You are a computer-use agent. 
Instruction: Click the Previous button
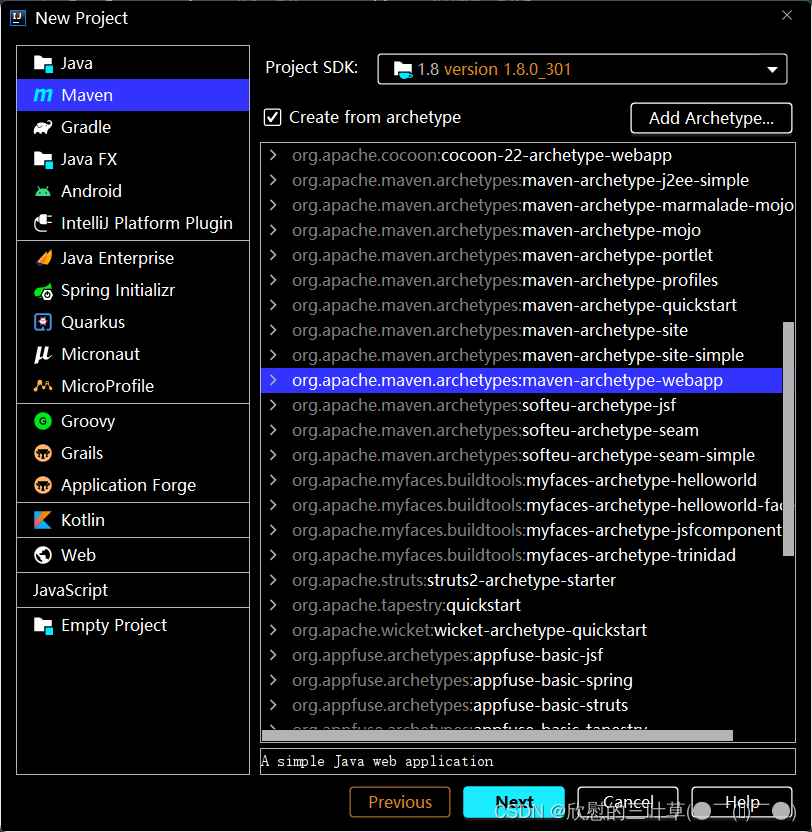click(400, 802)
